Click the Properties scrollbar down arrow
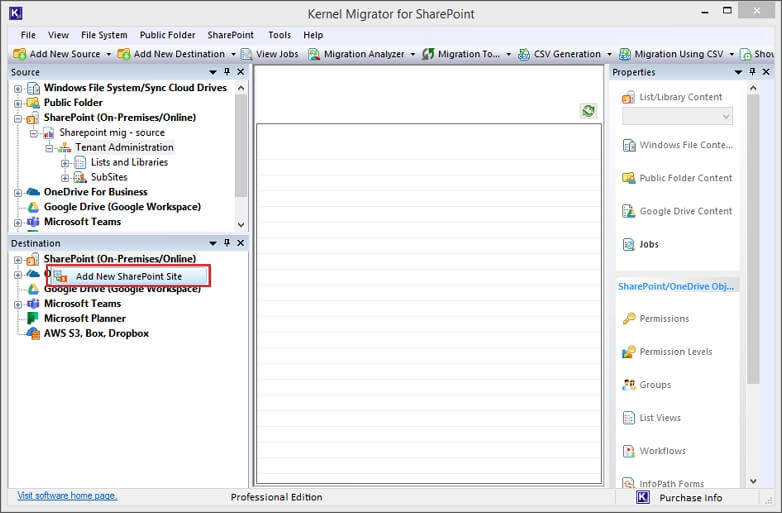Image resolution: width=782 pixels, height=513 pixels. pos(753,481)
